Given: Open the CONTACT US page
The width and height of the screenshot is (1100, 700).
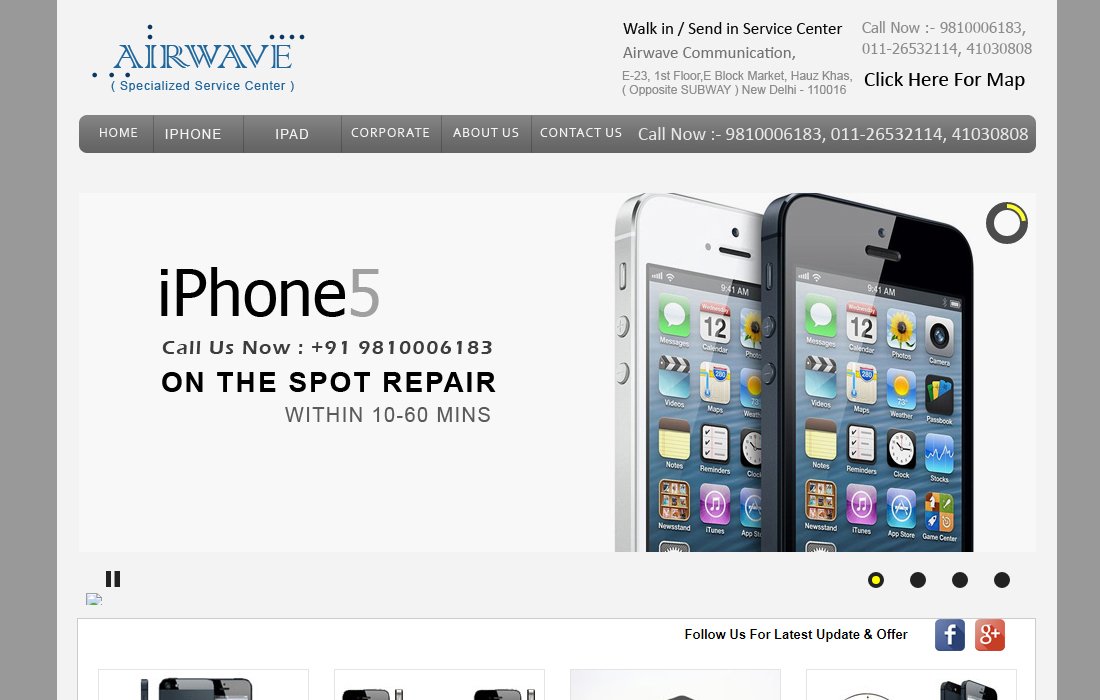Looking at the screenshot, I should point(581,133).
